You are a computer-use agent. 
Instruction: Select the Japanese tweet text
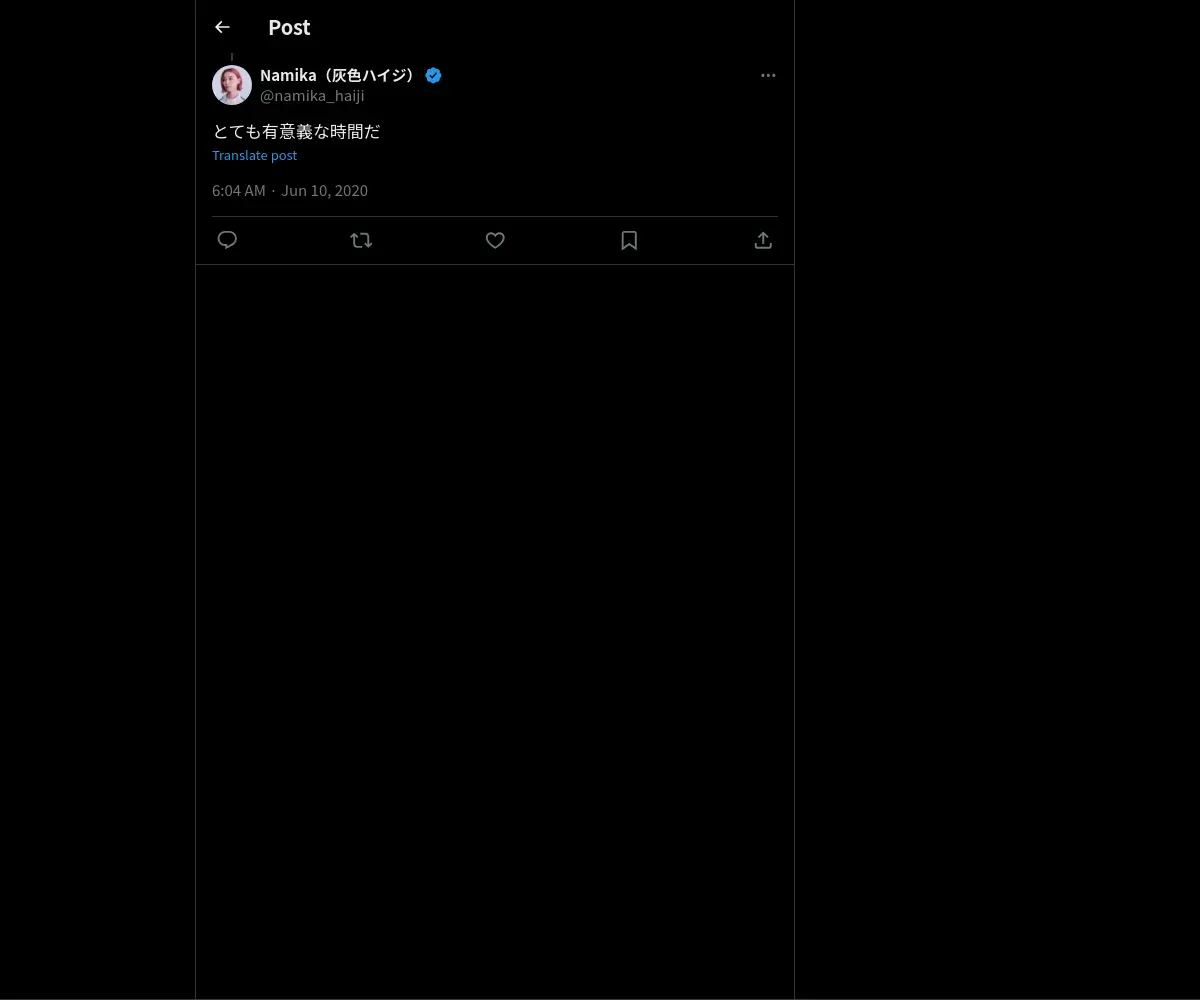tap(297, 131)
